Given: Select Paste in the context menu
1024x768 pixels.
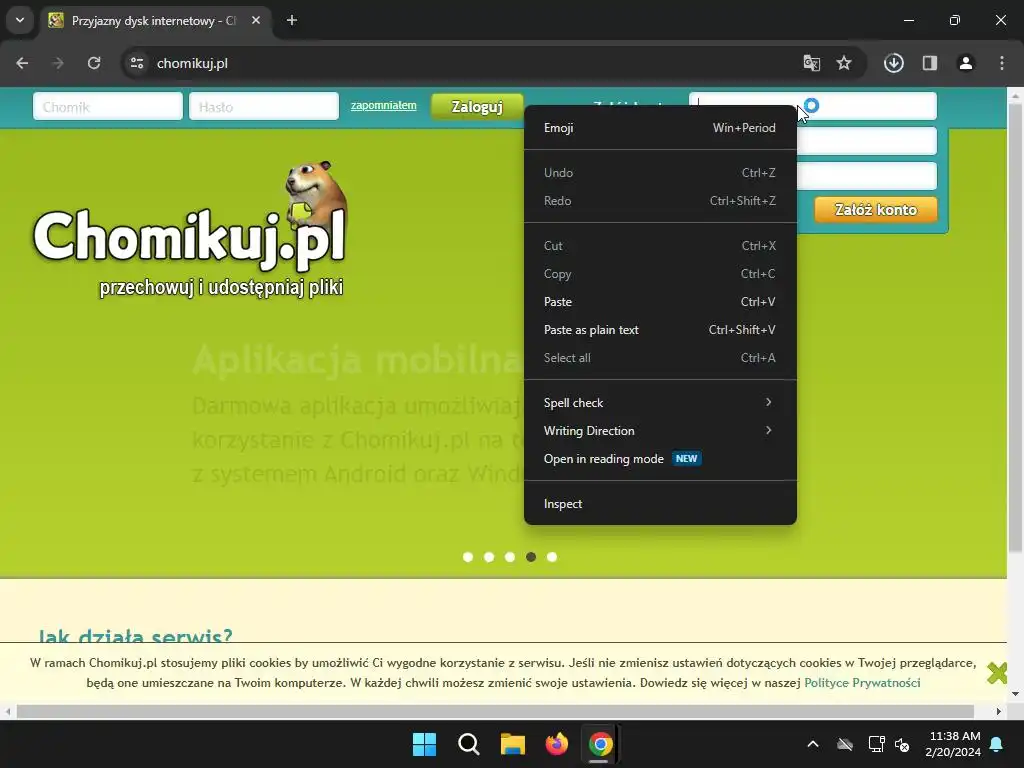Looking at the screenshot, I should 660,302.
